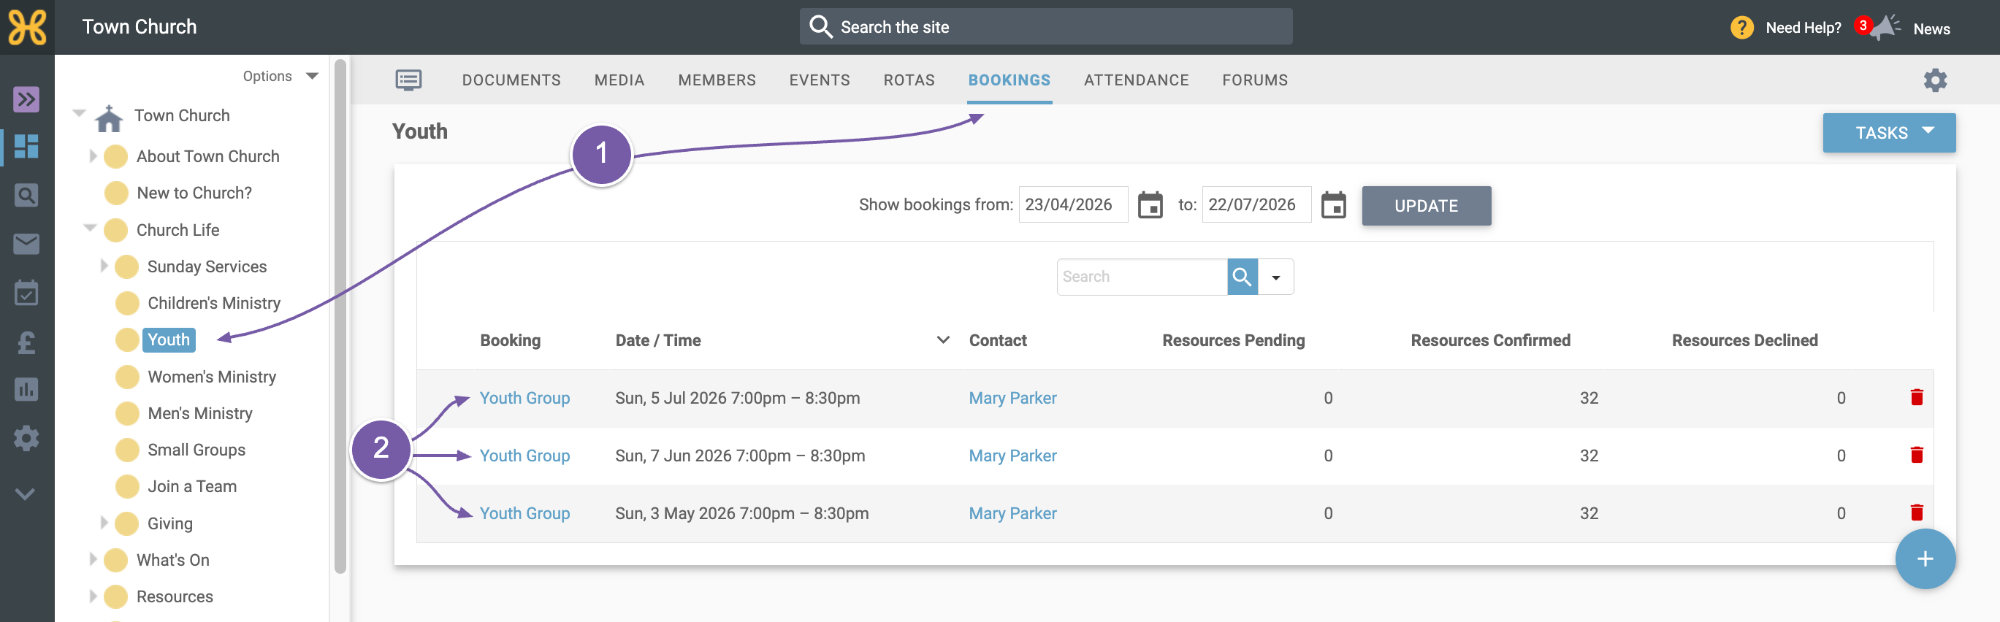Open the Mary Parker contact for 7 Jun

click(x=1012, y=456)
